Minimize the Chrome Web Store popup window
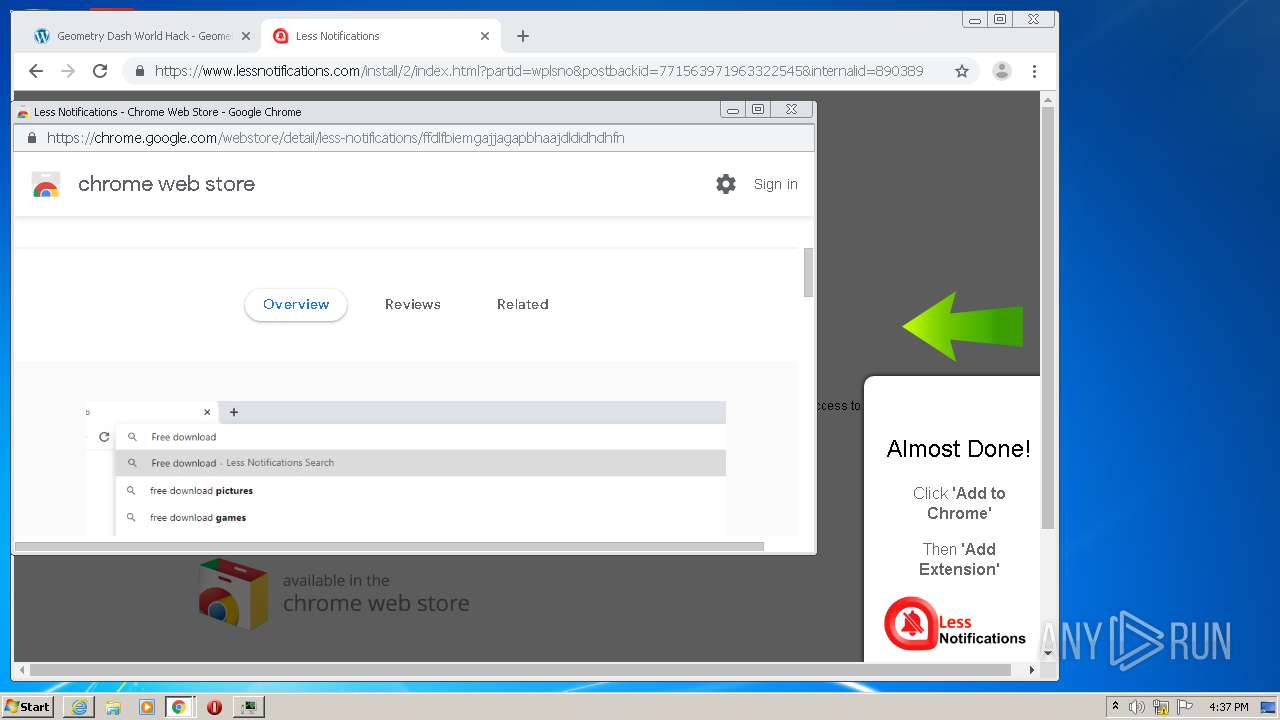The image size is (1280, 720). tap(733, 110)
